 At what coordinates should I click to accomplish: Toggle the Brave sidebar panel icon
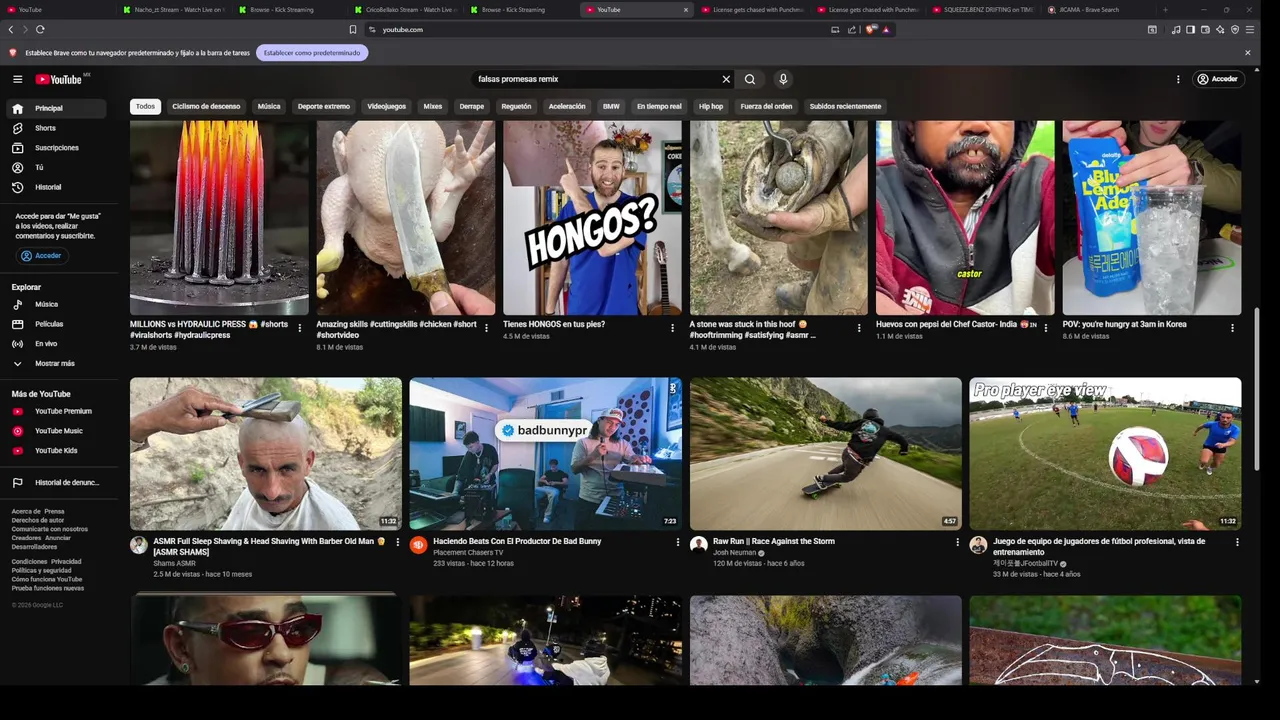(x=1190, y=29)
